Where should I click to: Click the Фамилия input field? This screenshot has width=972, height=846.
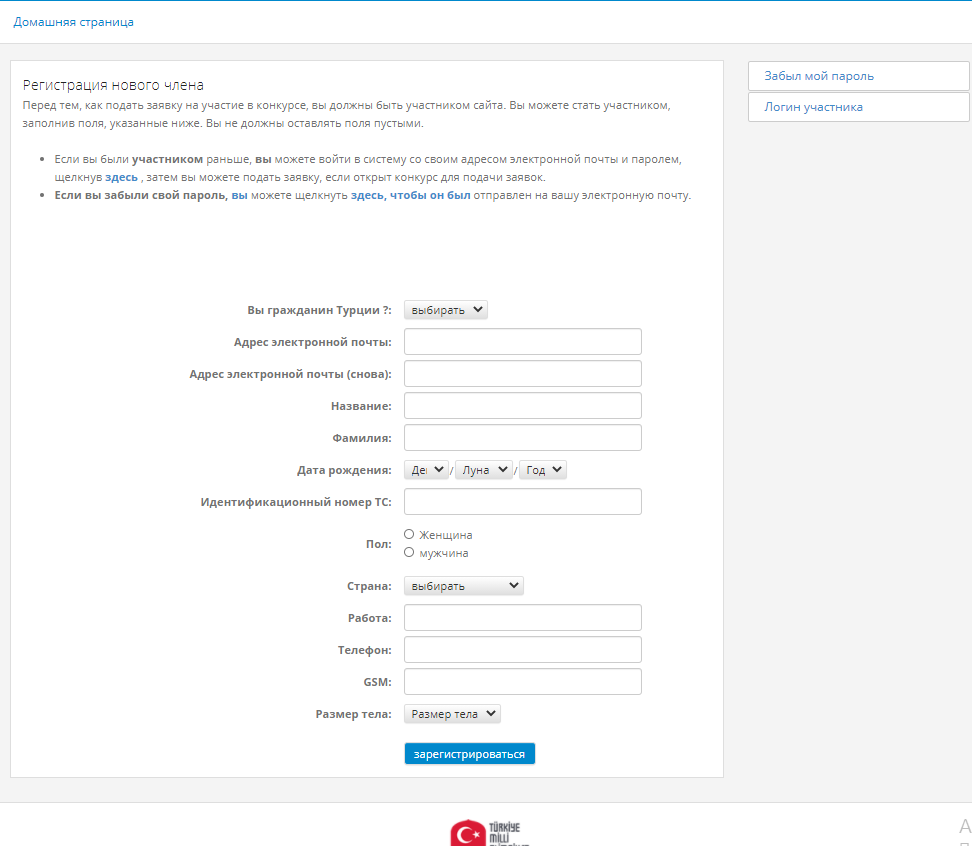522,438
